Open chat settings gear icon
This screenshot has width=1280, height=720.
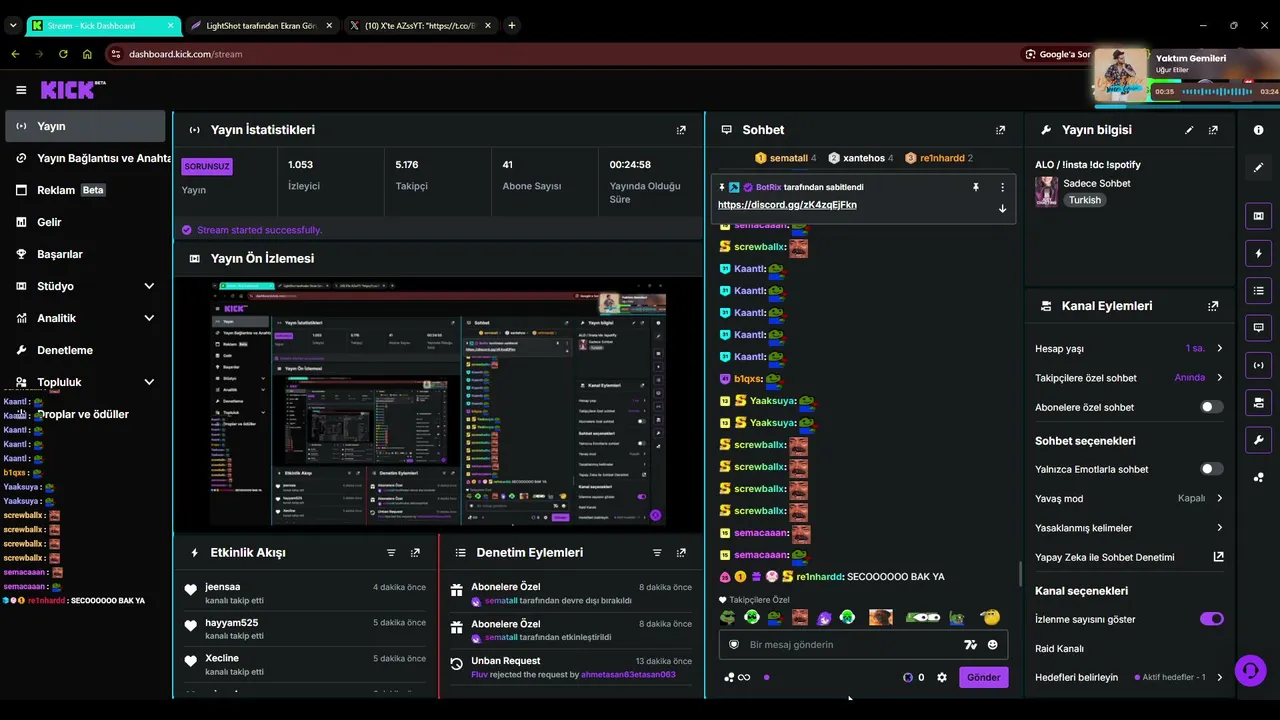941,677
